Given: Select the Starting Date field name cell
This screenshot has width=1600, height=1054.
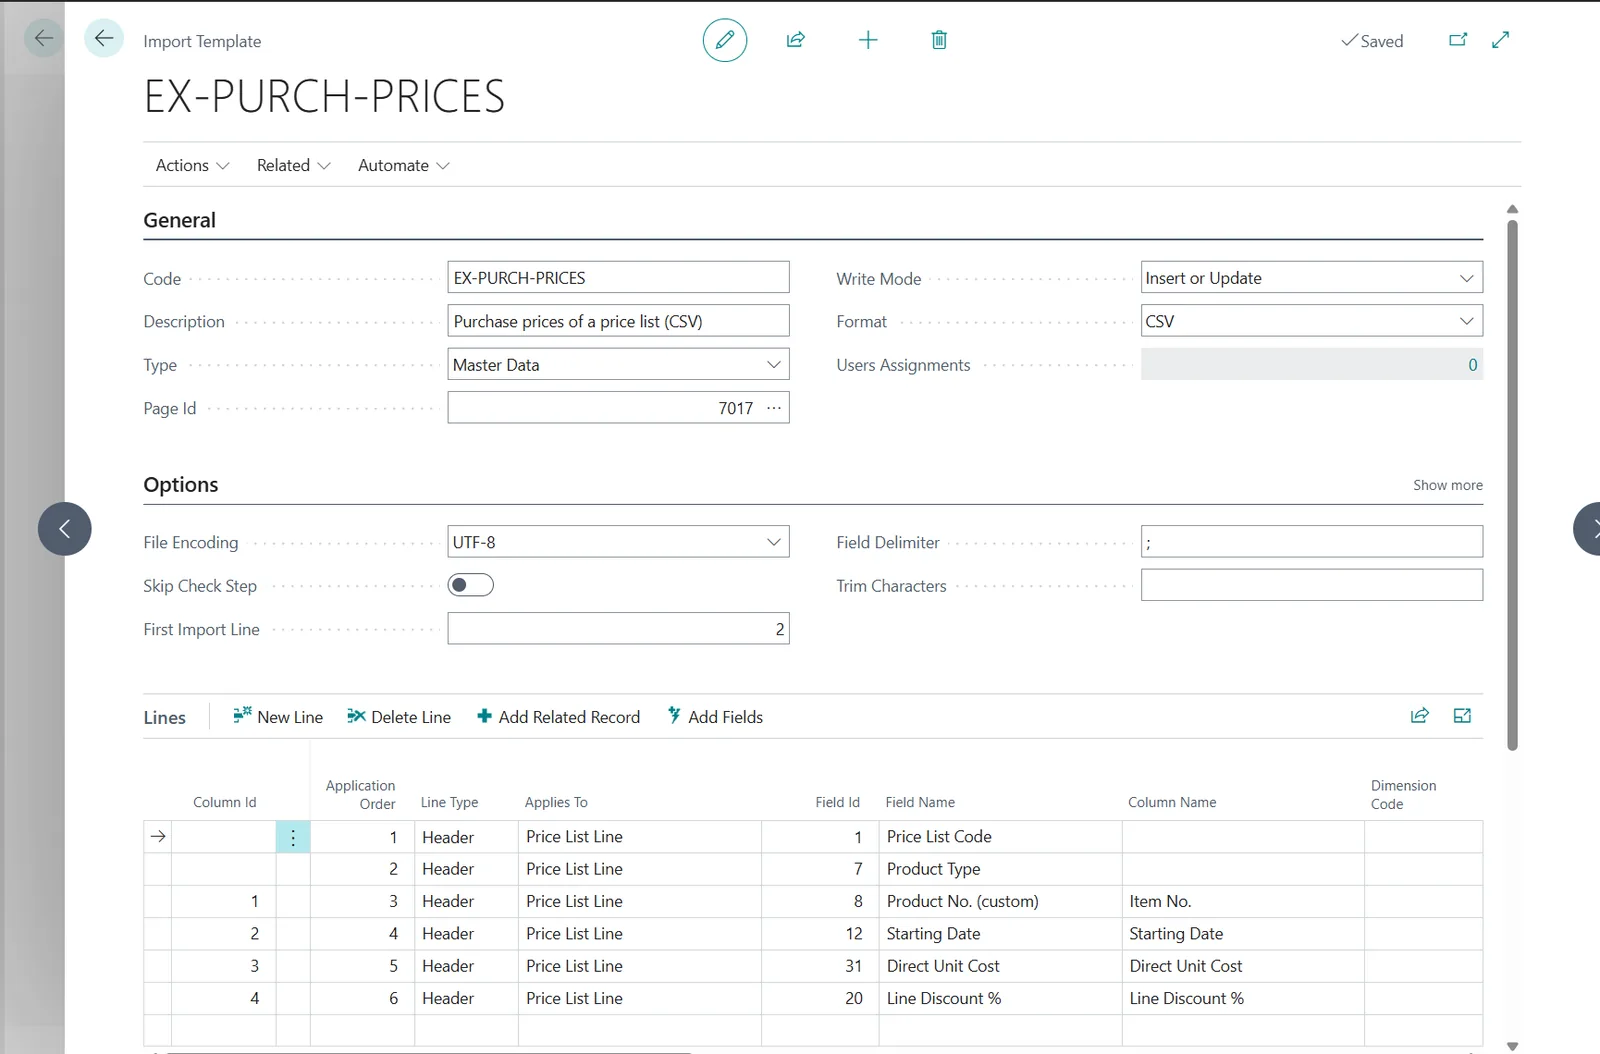Looking at the screenshot, I should pyautogui.click(x=1000, y=934).
